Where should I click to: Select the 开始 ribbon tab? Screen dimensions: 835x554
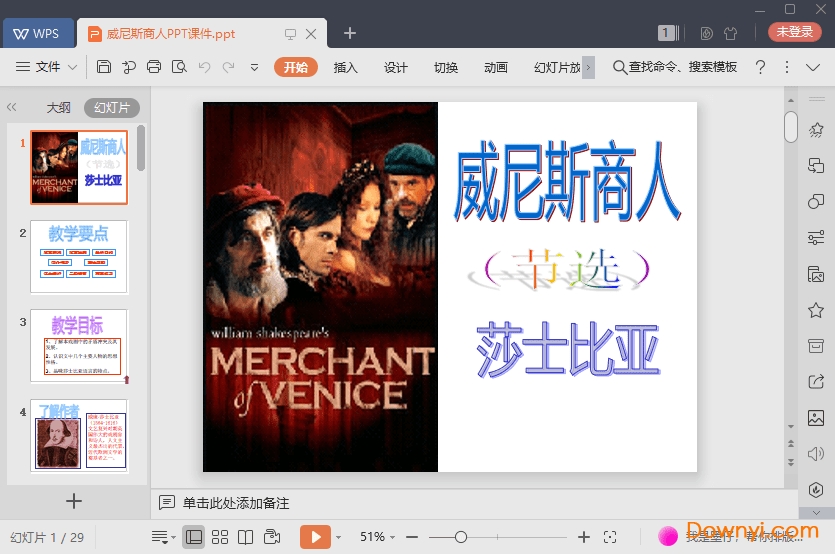pos(296,67)
